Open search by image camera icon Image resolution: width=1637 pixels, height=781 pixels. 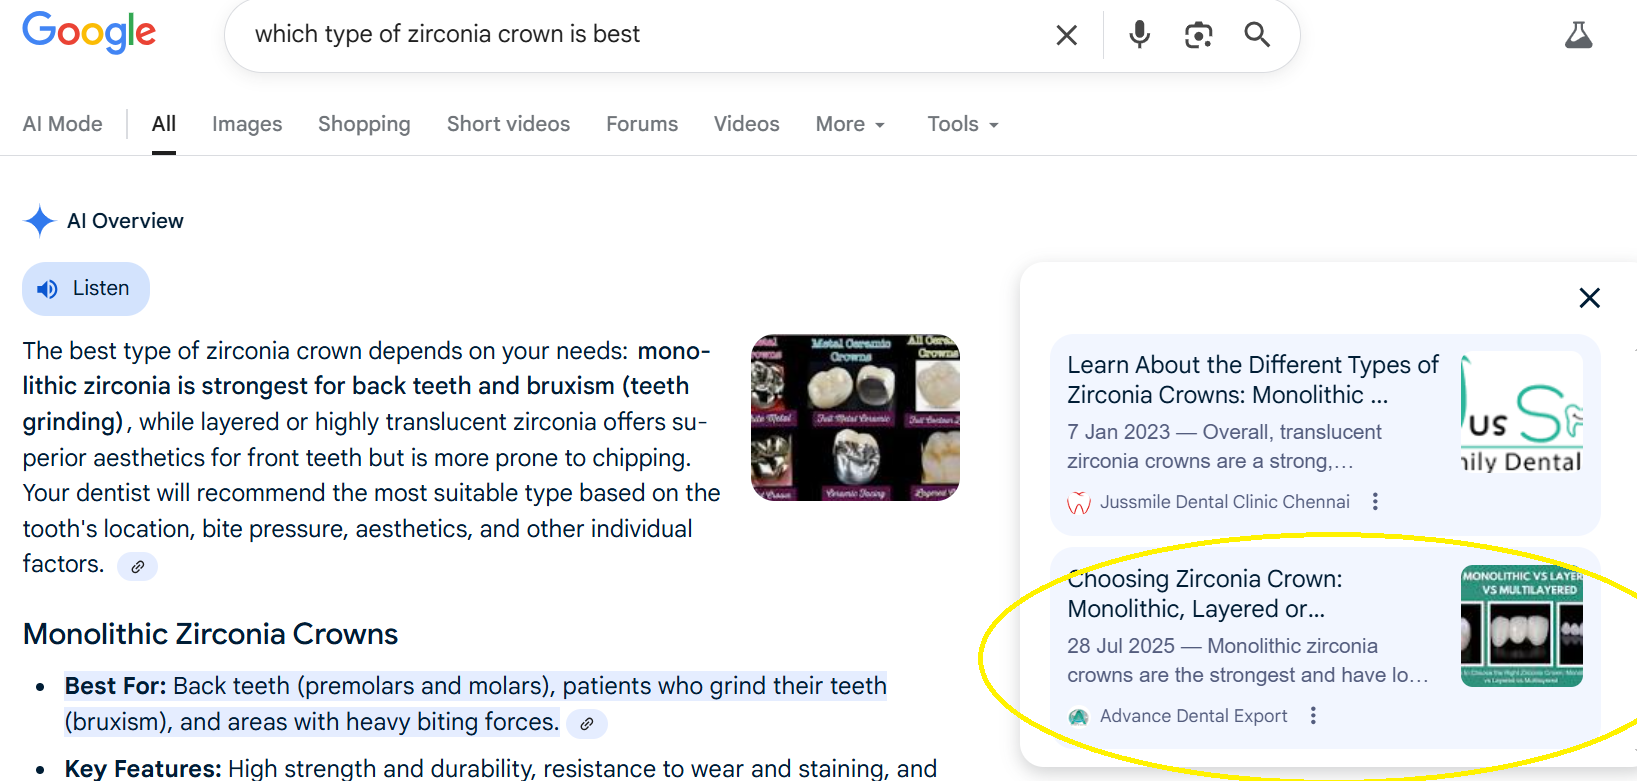pos(1198,35)
